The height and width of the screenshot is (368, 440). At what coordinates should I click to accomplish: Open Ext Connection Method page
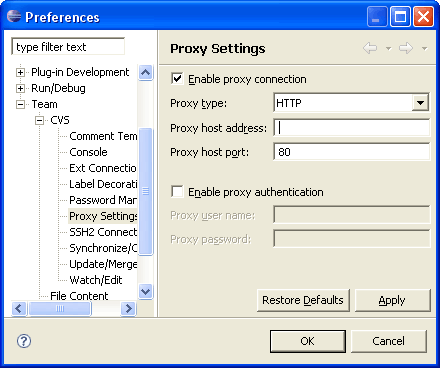[x=103, y=168]
